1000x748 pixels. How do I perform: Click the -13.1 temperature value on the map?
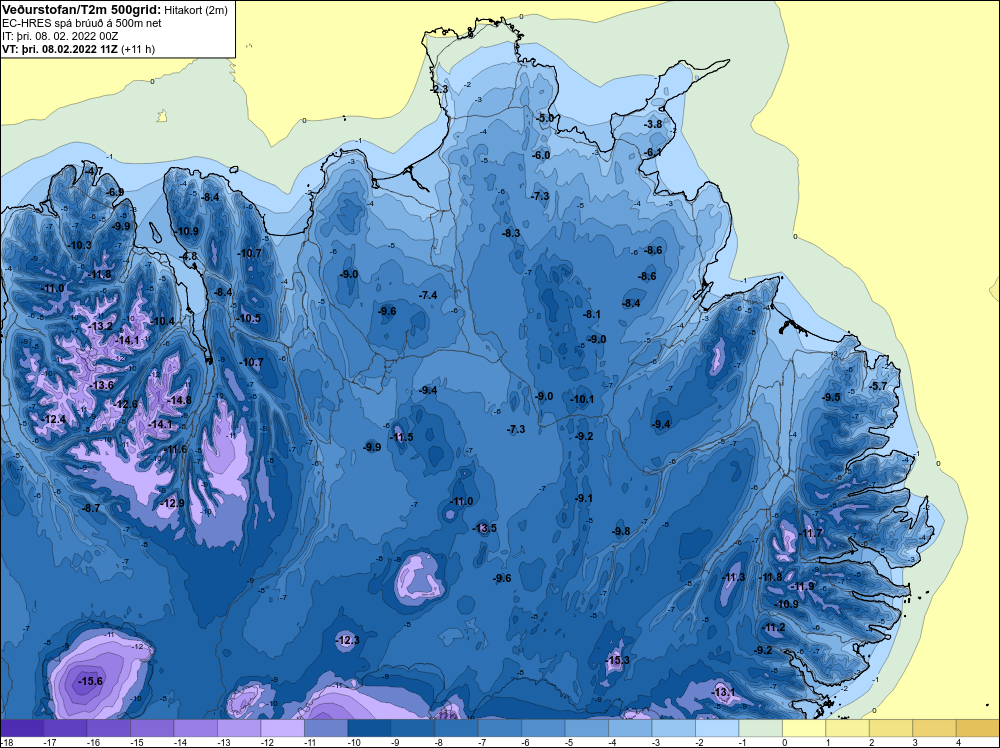point(723,692)
